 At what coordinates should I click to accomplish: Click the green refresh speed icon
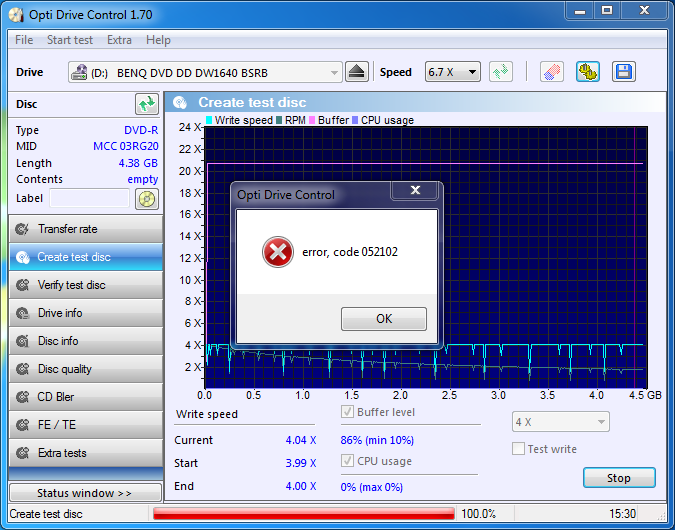pyautogui.click(x=501, y=72)
